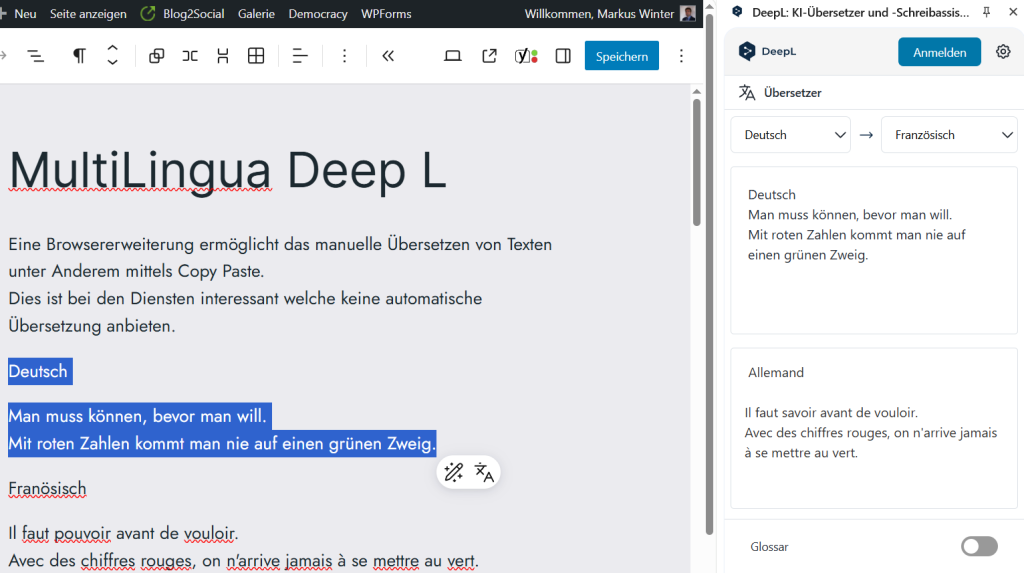Viewport: 1024px width, 573px height.
Task: Select the paragraph block type icon
Action: (x=79, y=56)
